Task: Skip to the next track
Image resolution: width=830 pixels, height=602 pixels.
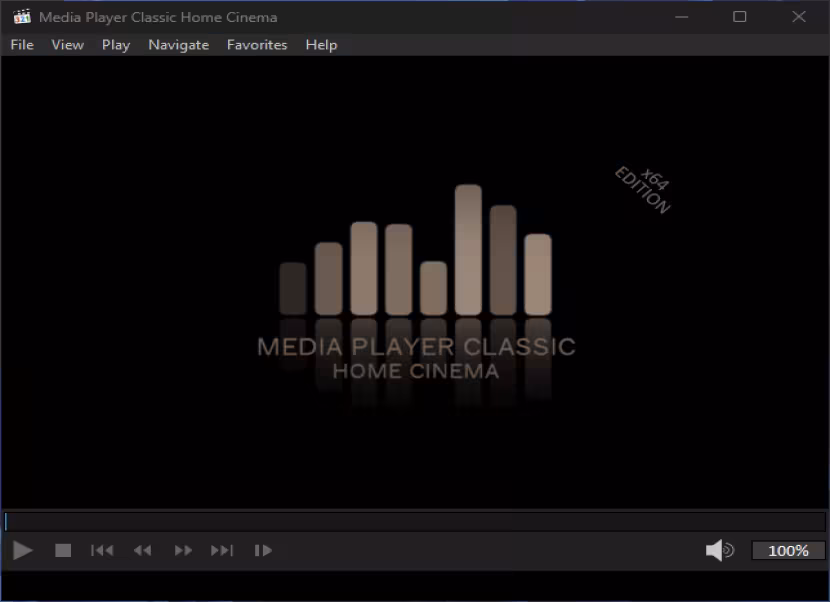Action: (x=222, y=551)
